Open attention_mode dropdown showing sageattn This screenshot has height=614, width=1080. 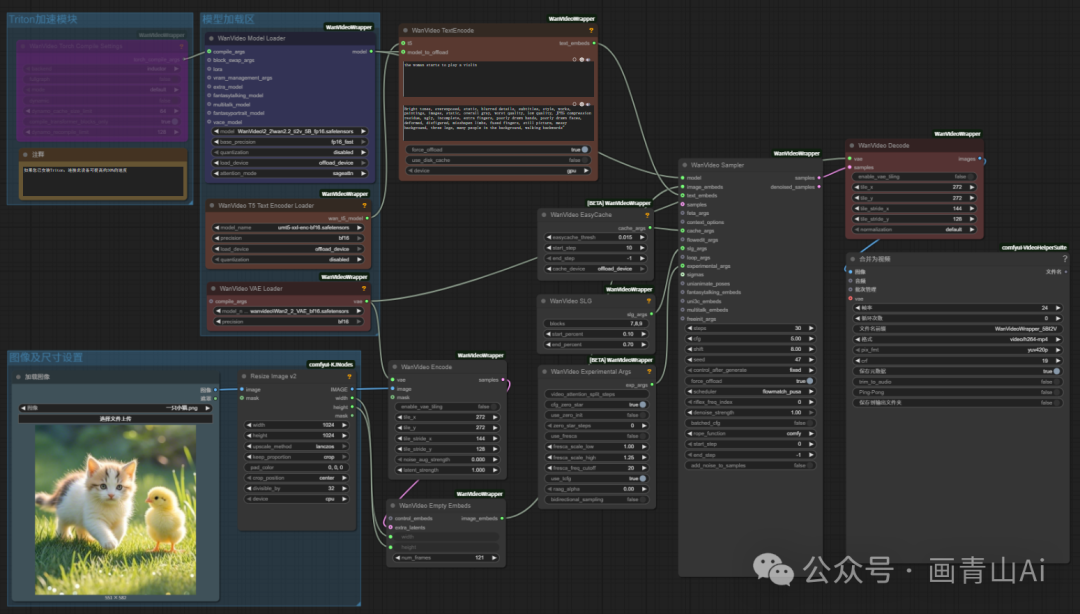(291, 173)
